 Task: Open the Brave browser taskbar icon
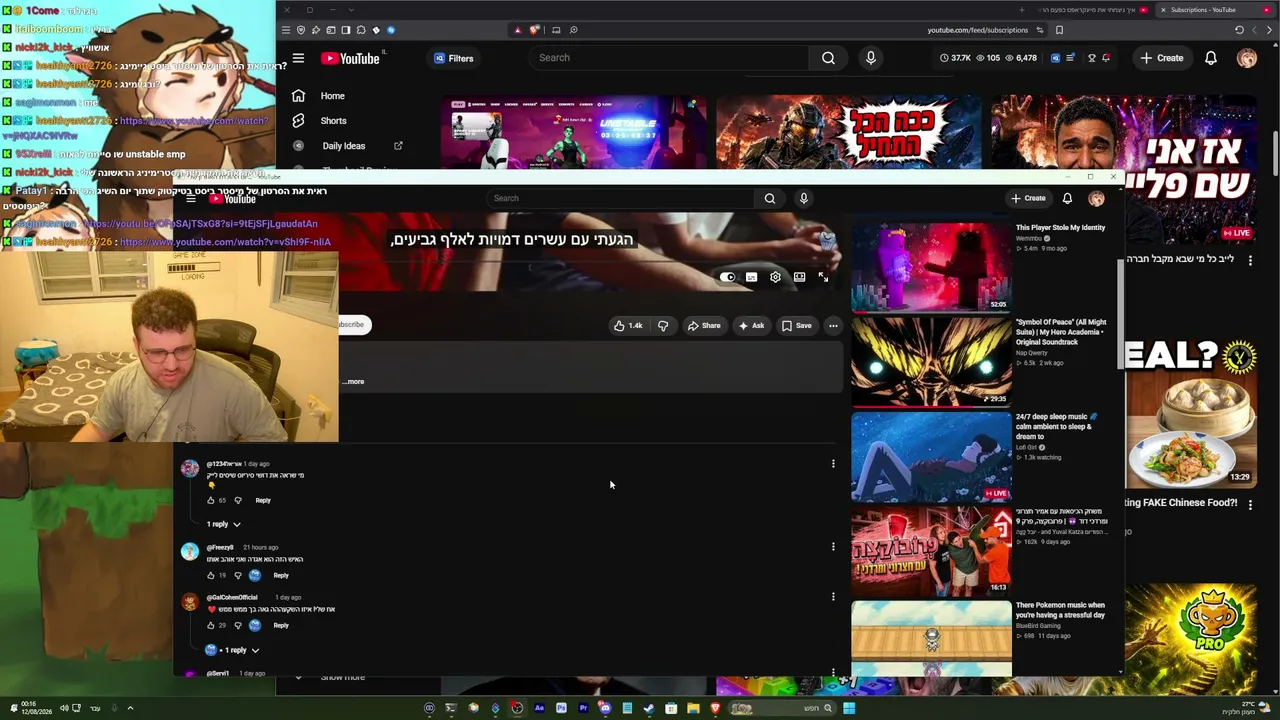pyautogui.click(x=715, y=708)
